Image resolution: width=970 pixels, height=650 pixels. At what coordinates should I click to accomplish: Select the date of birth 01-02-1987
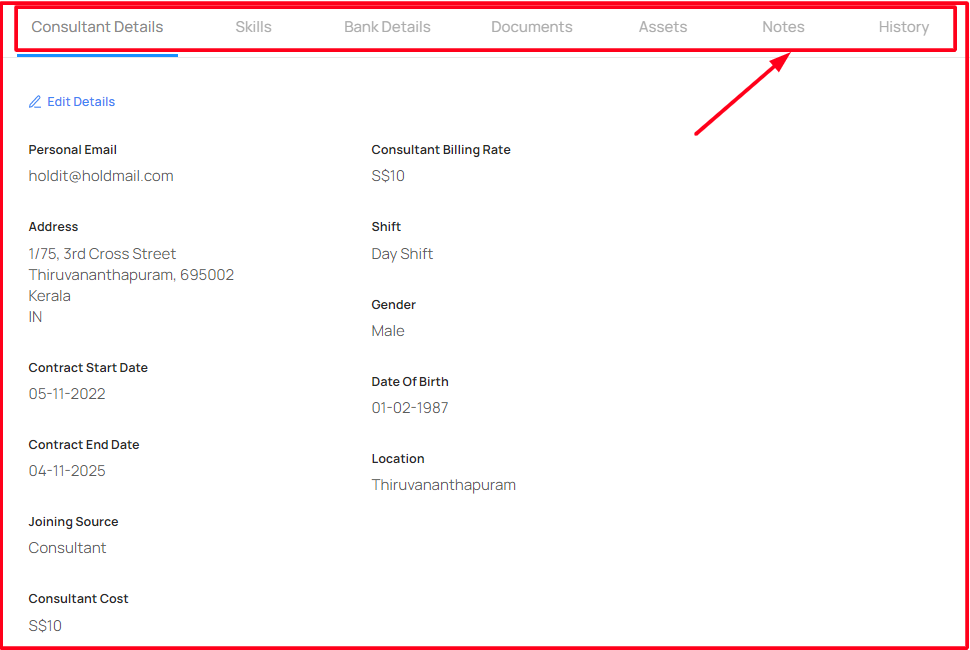coord(410,408)
